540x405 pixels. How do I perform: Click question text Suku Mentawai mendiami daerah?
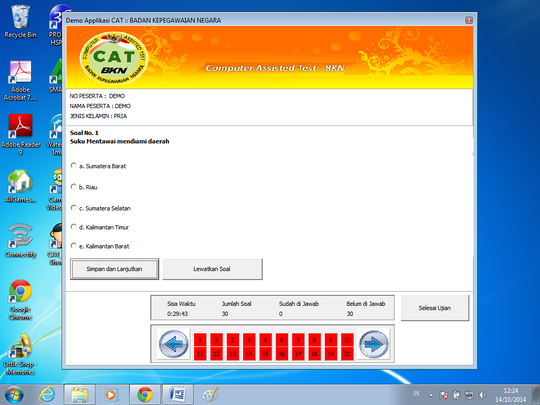tap(120, 142)
